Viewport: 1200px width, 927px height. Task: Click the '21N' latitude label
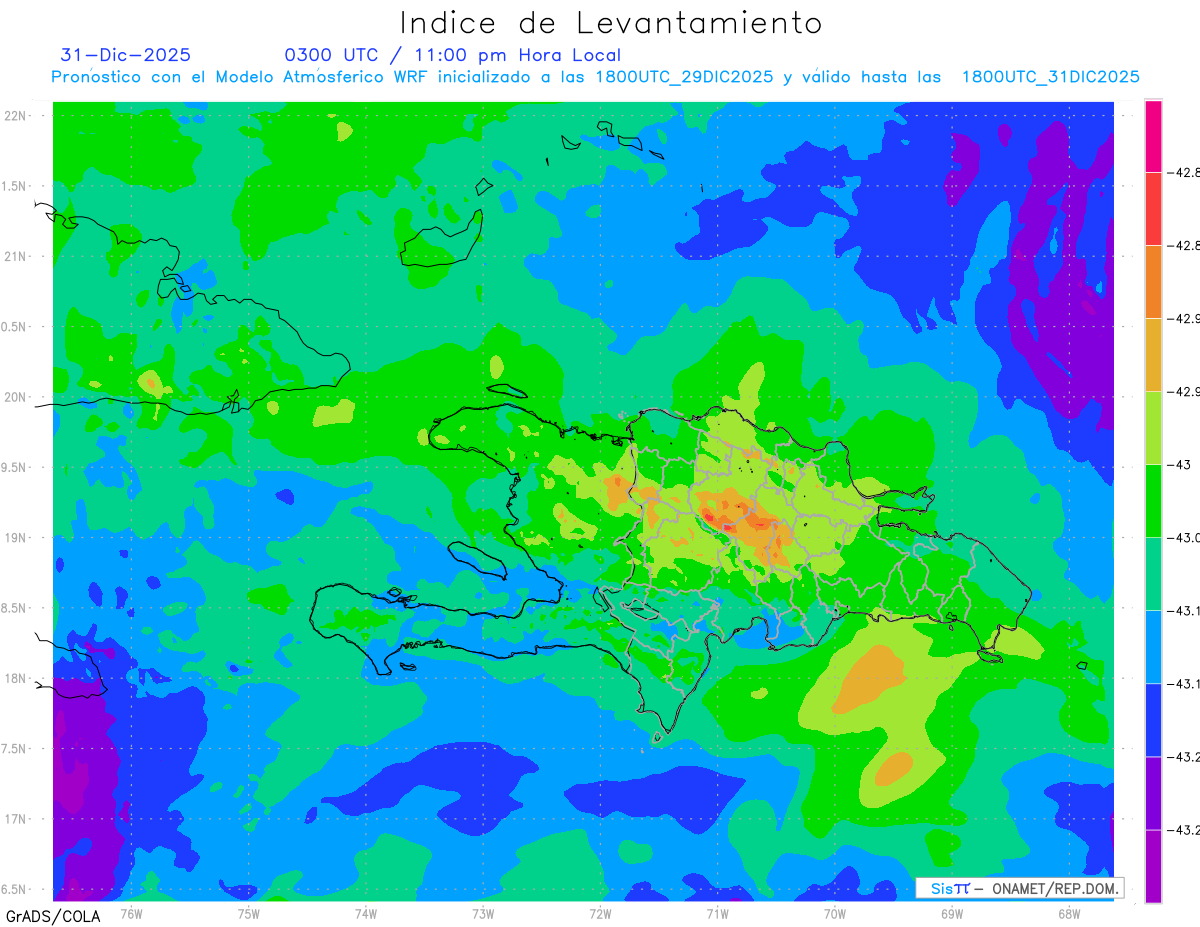[17, 257]
